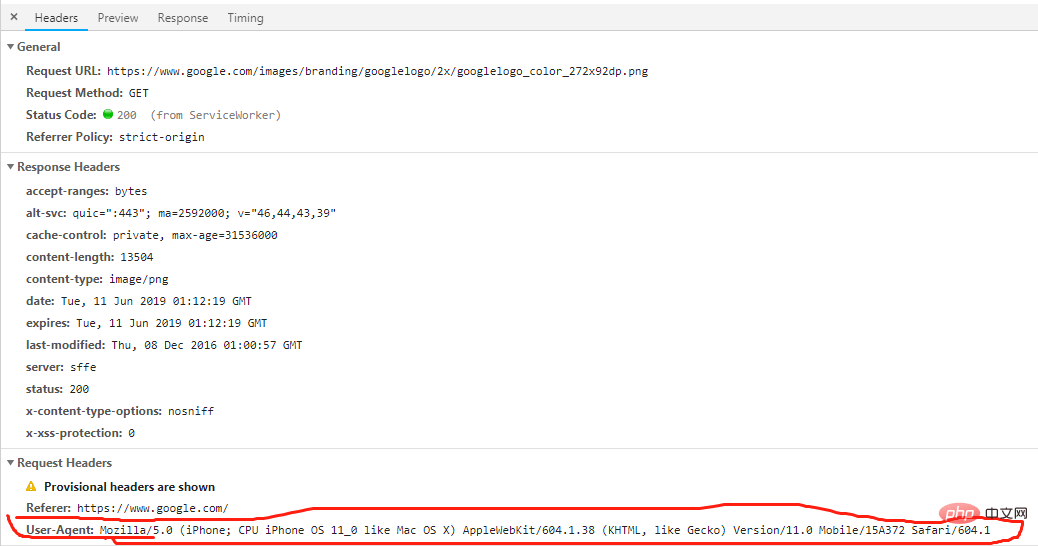Screen dimensions: 1038x546
Task: Select the Request URL value
Action: pyautogui.click(x=377, y=71)
